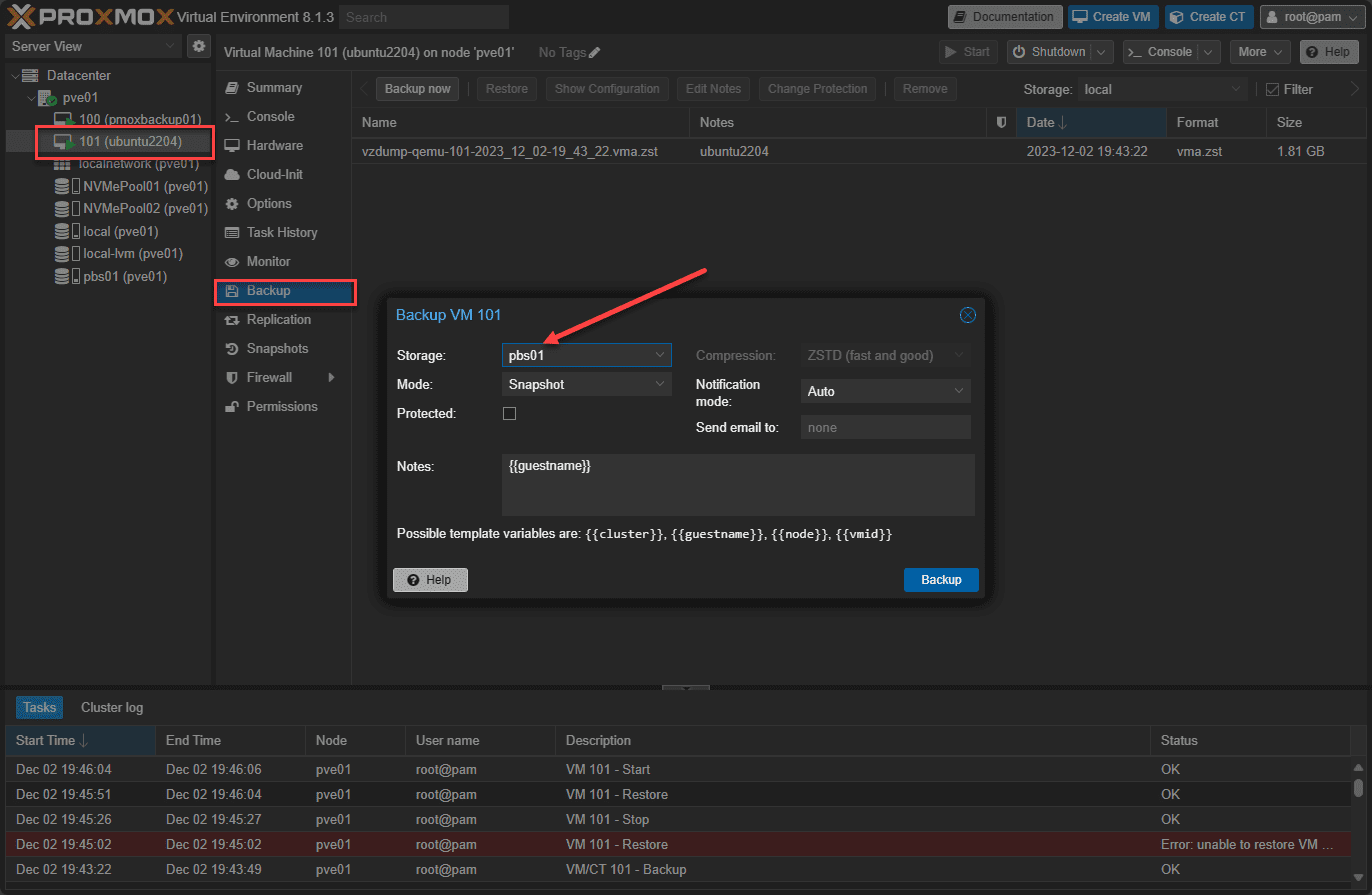Open the Hardware menu item
Viewport: 1372px width, 895px height.
(x=274, y=146)
